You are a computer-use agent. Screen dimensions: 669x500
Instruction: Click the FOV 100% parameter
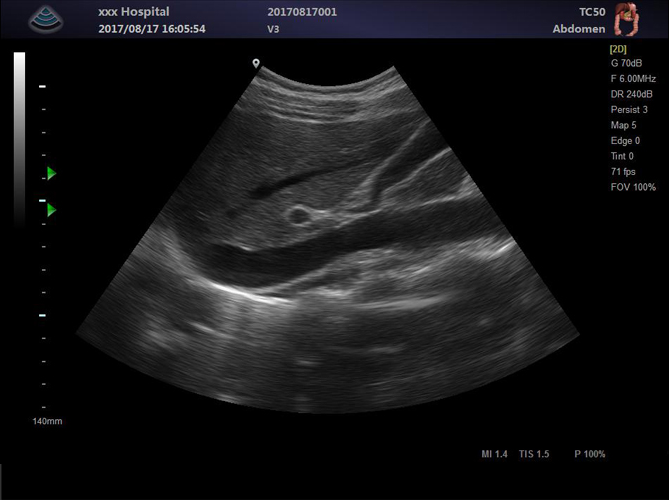[633, 187]
